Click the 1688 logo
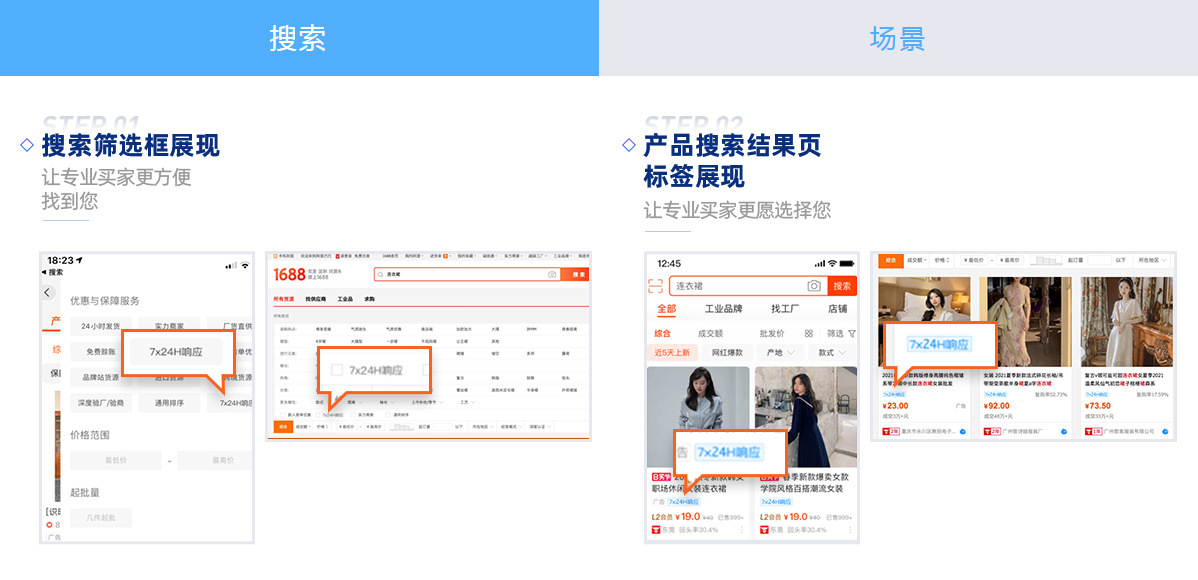Viewport: 1198px width, 580px height. click(x=289, y=274)
